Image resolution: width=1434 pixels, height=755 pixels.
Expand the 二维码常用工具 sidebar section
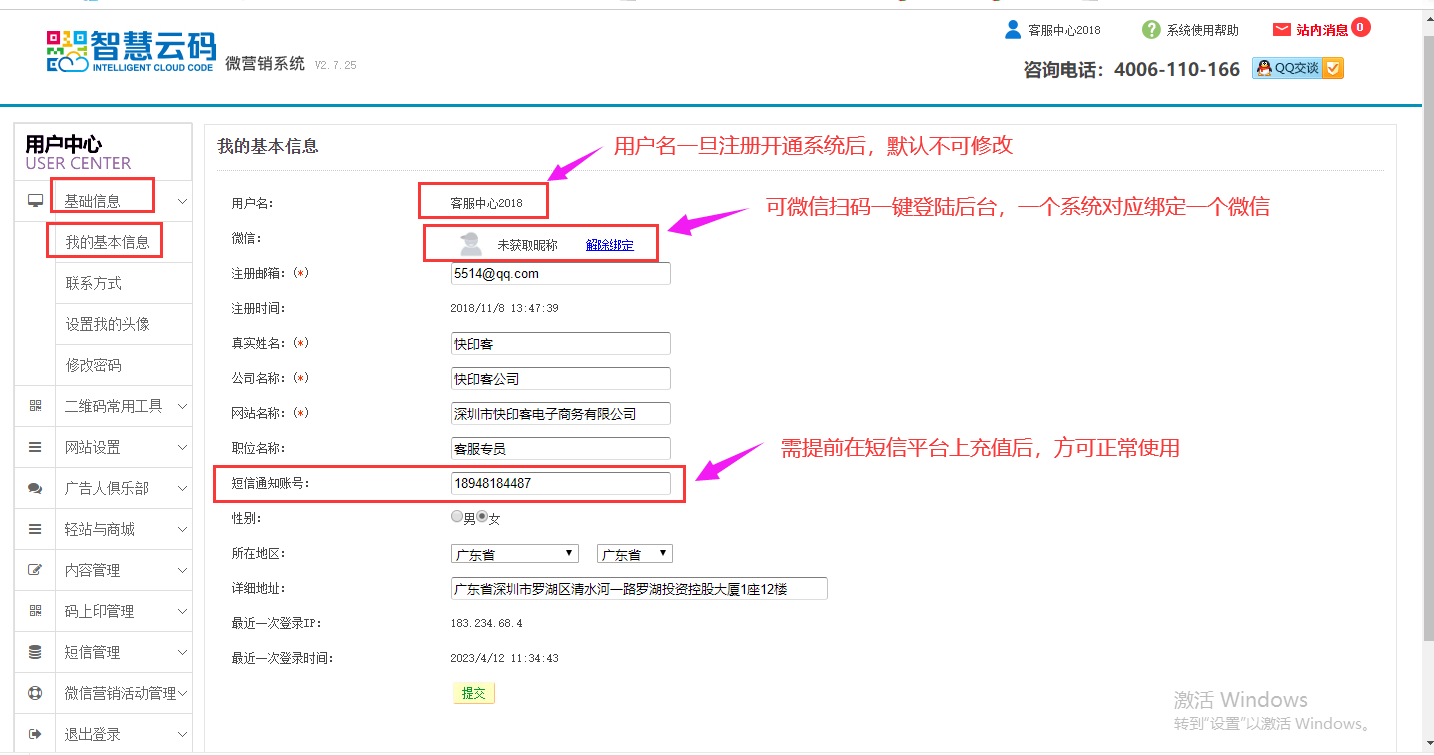point(113,406)
